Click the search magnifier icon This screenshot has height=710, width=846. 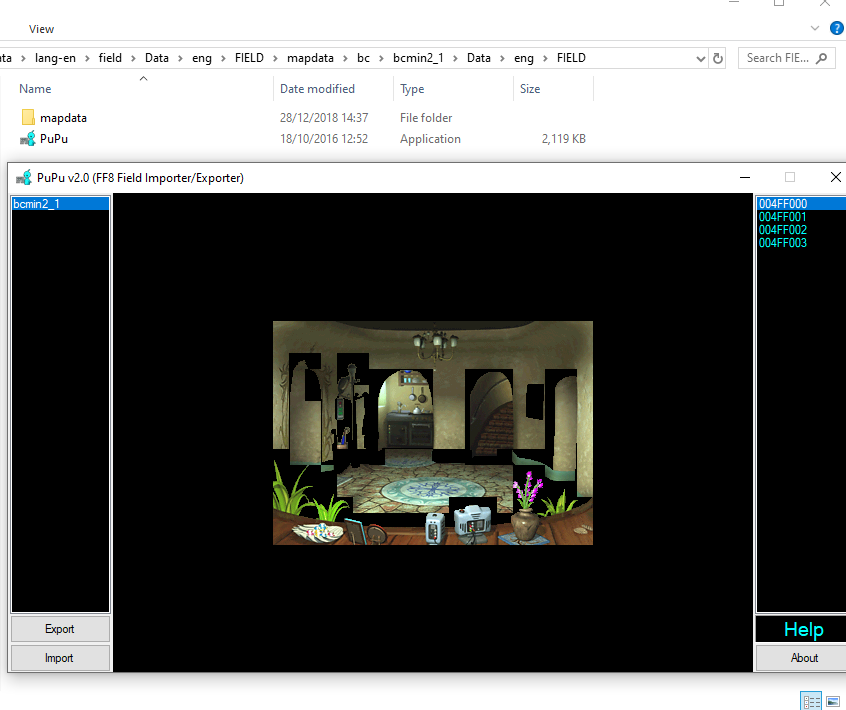[x=821, y=58]
